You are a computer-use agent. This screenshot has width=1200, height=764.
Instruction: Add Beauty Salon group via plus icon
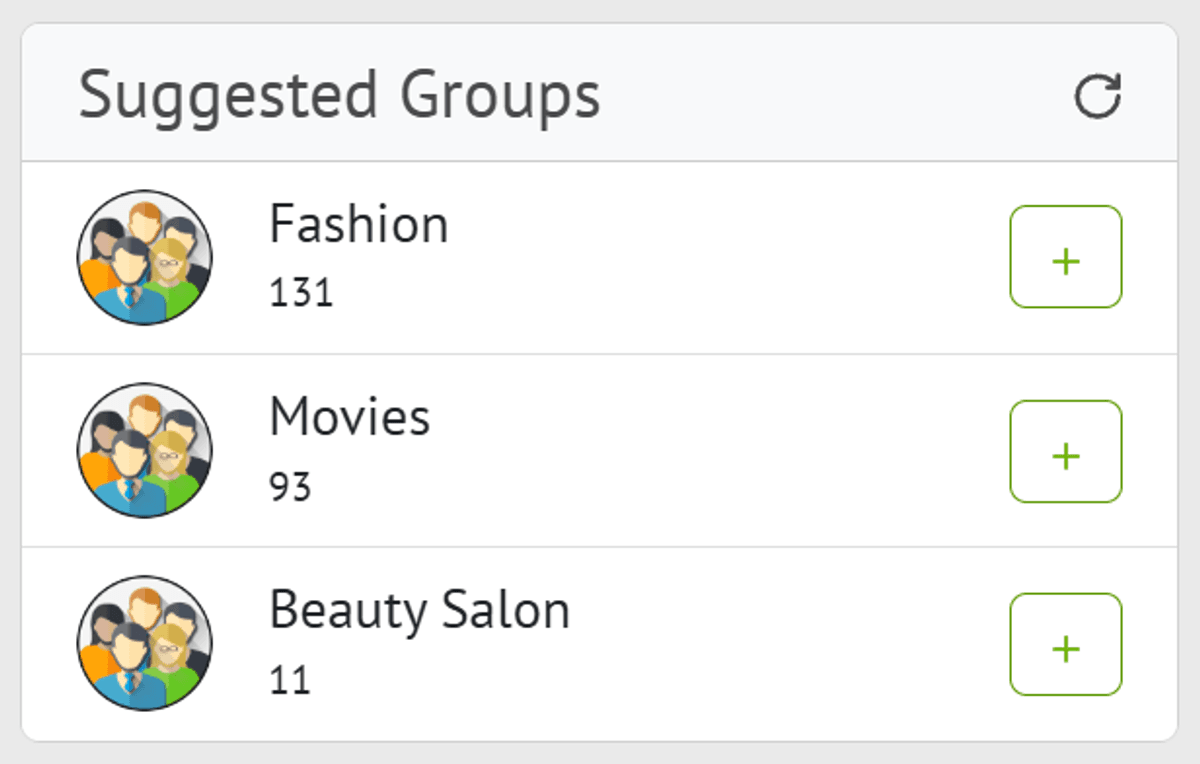[x=1066, y=645]
